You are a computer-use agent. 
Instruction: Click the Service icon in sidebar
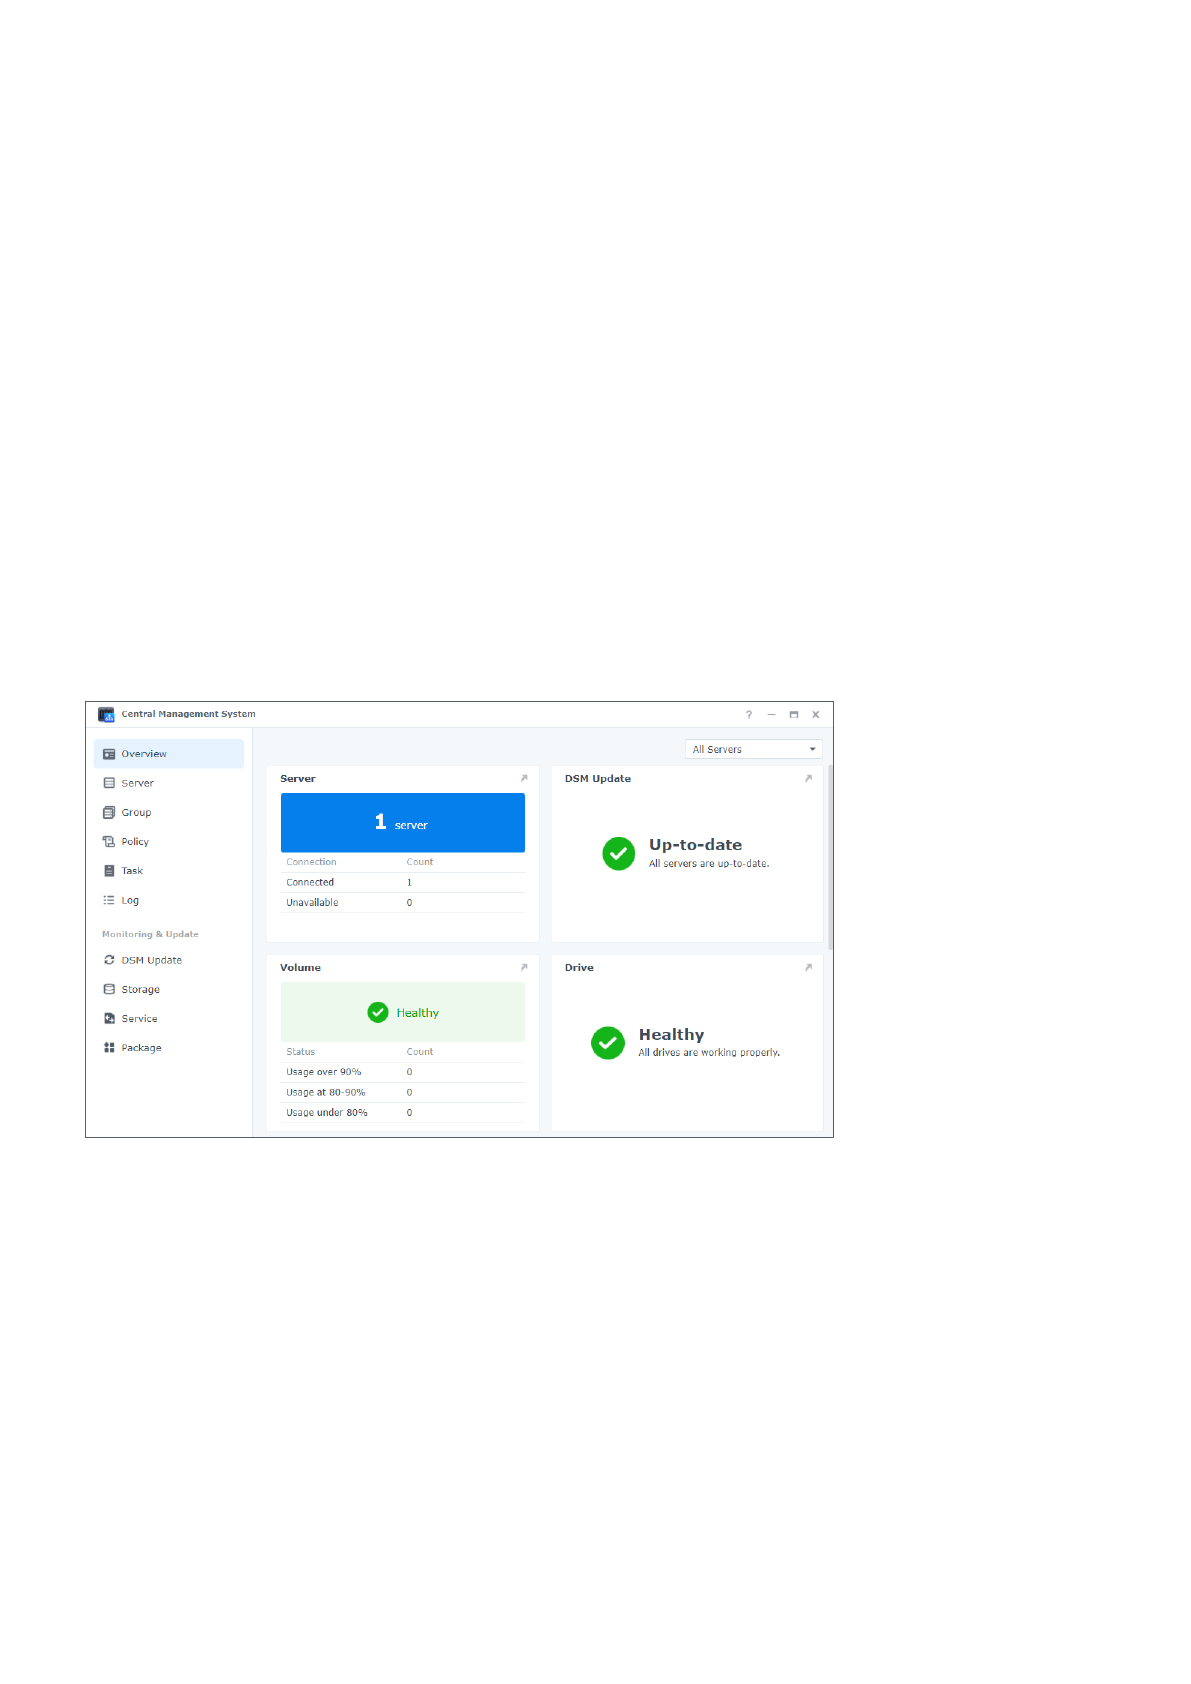[109, 1018]
